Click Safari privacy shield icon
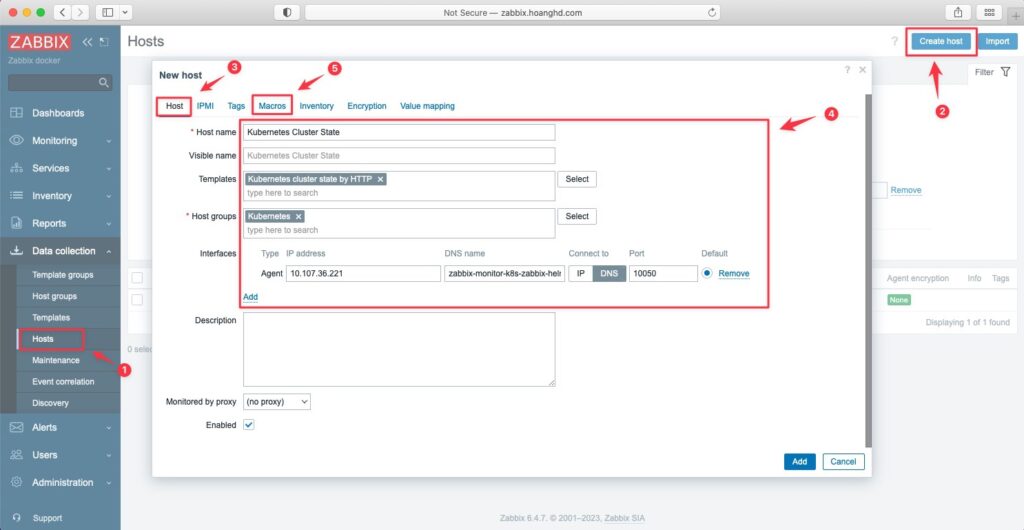The image size is (1024, 530). tap(286, 12)
